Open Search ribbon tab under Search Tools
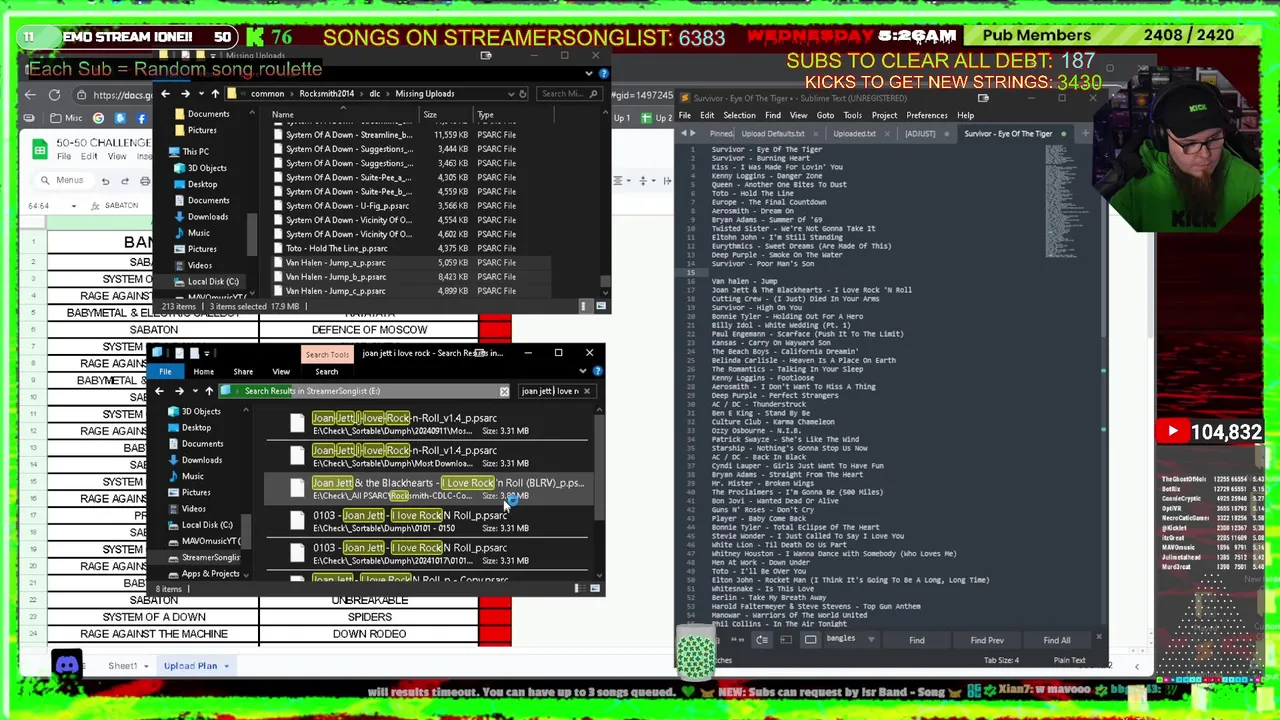1280x720 pixels. click(x=326, y=372)
